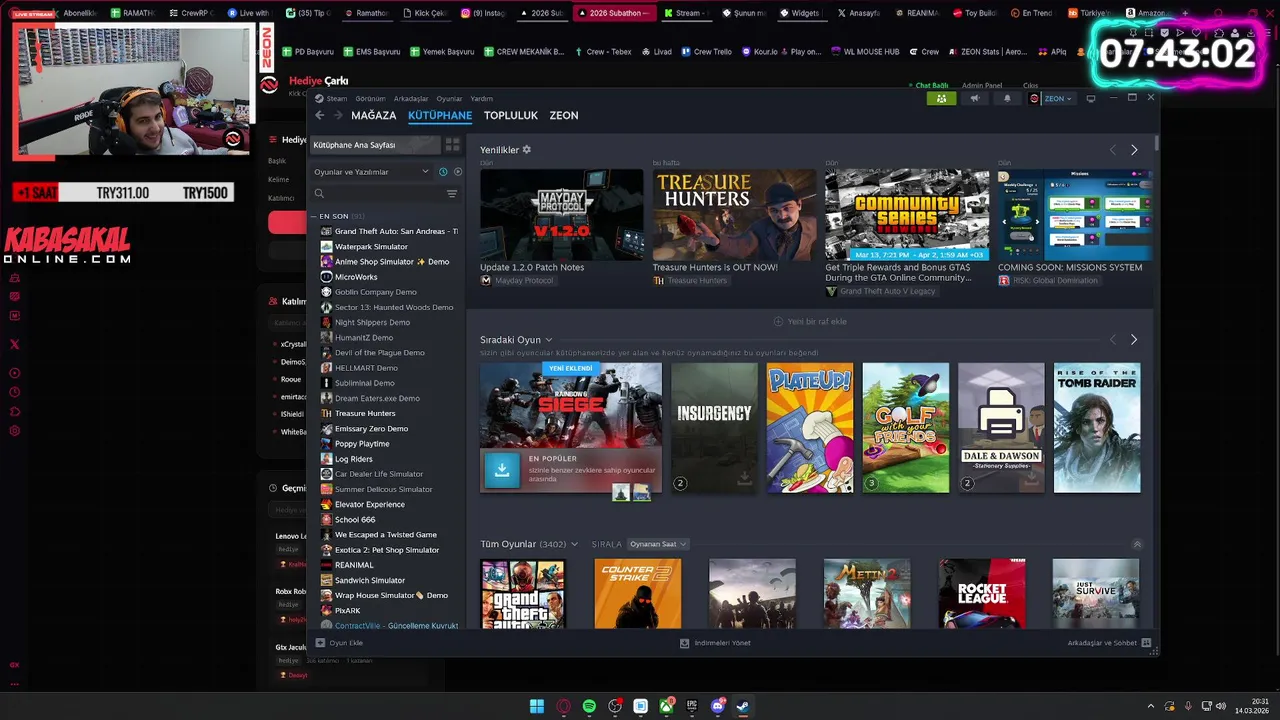Show next Yenilikler items arrow
This screenshot has width=1280, height=720.
coord(1134,150)
